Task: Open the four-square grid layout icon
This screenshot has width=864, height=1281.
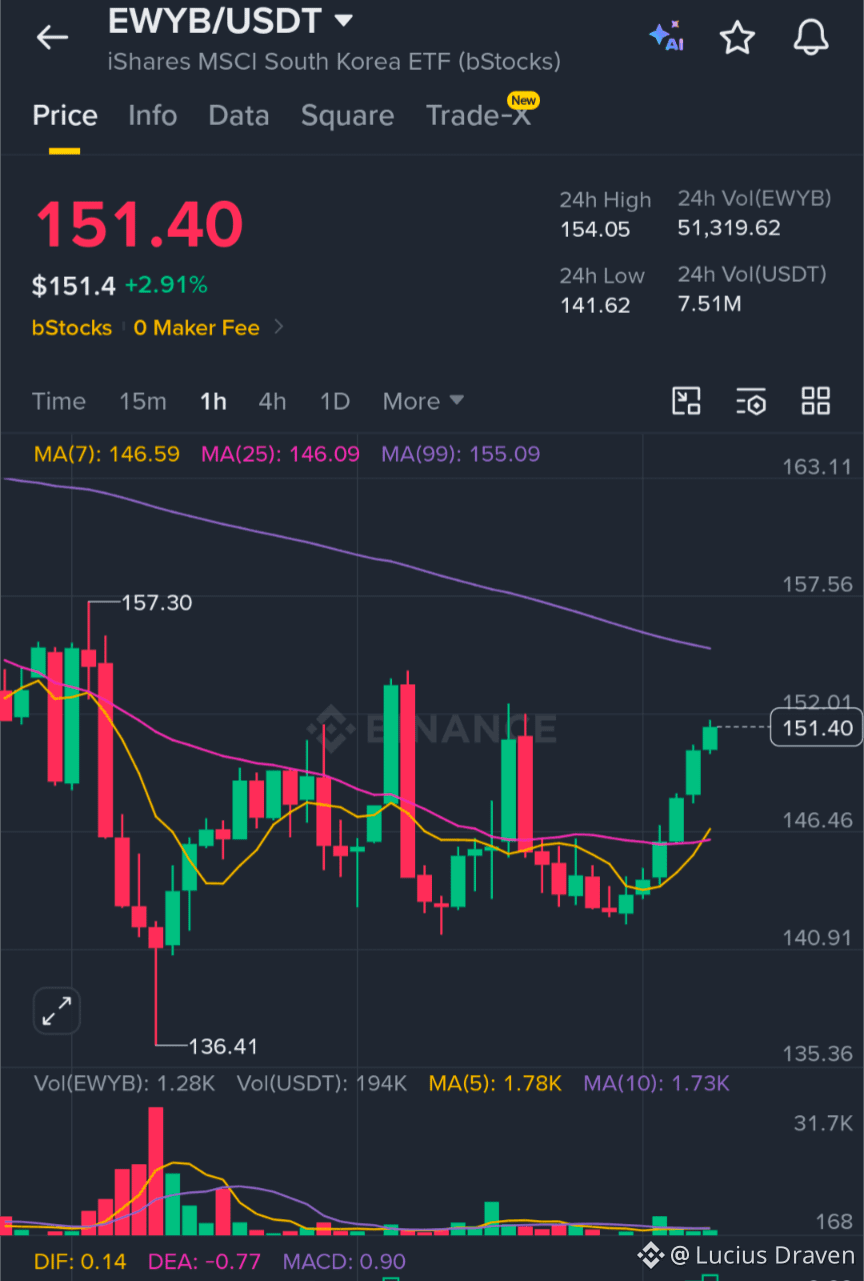Action: (x=816, y=401)
